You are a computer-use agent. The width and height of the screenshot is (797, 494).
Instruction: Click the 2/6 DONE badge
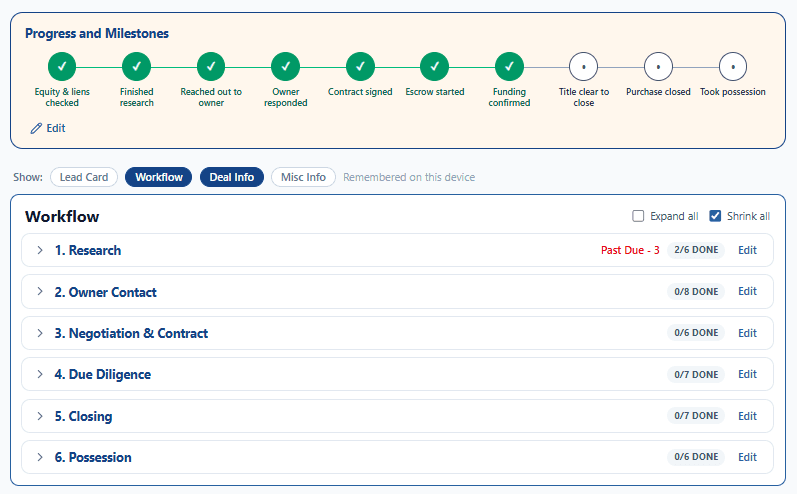[x=696, y=250]
